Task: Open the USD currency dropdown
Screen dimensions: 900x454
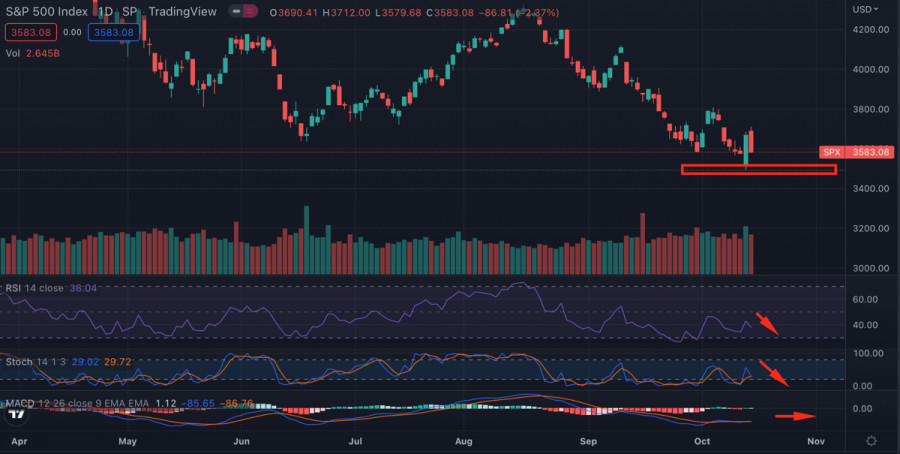Action: (866, 9)
